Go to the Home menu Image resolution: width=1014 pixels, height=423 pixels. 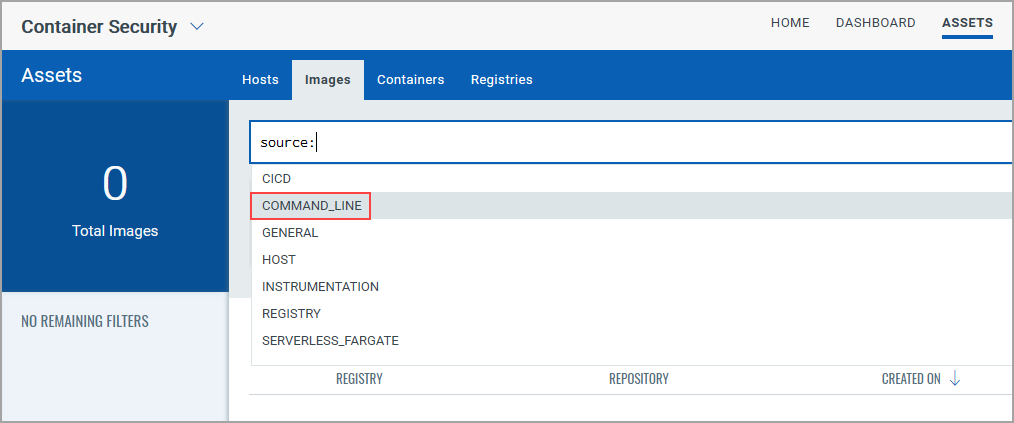tap(790, 23)
